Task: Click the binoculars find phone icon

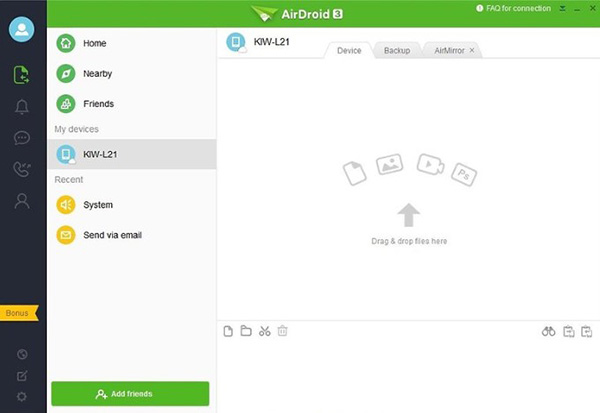Action: (x=548, y=331)
